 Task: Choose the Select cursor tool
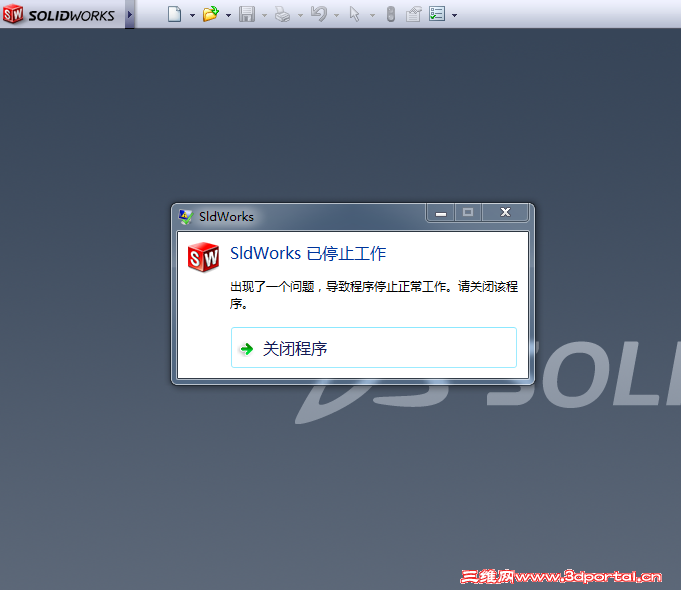pyautogui.click(x=355, y=14)
